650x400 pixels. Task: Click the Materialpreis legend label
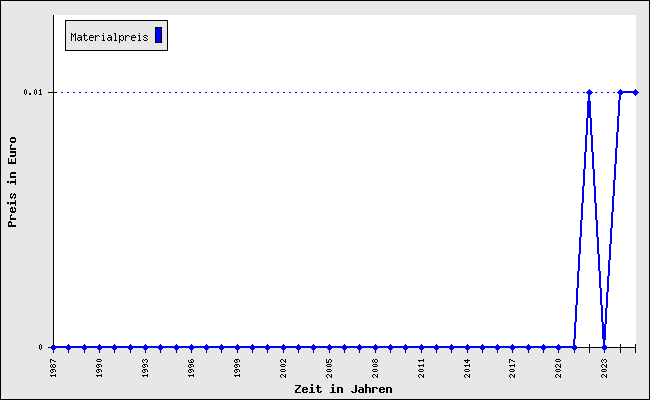(109, 37)
